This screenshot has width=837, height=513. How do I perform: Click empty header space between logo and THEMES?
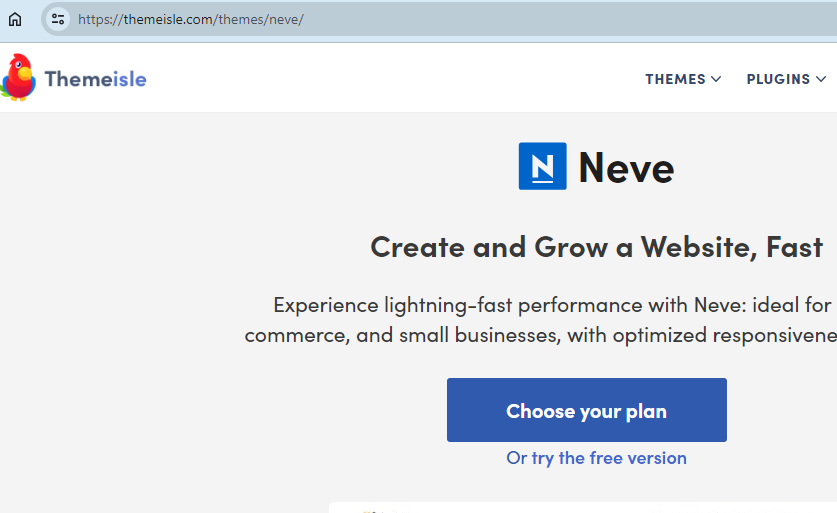click(x=400, y=79)
